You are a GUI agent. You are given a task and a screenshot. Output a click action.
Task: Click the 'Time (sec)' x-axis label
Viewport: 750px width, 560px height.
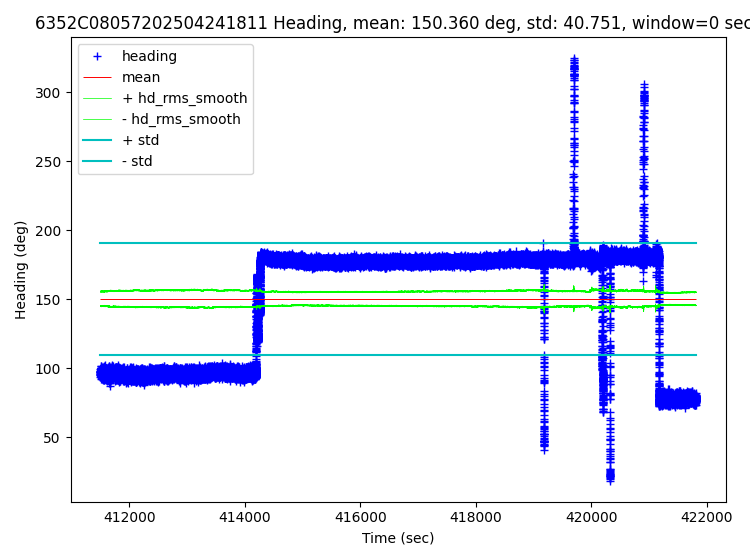click(398, 538)
